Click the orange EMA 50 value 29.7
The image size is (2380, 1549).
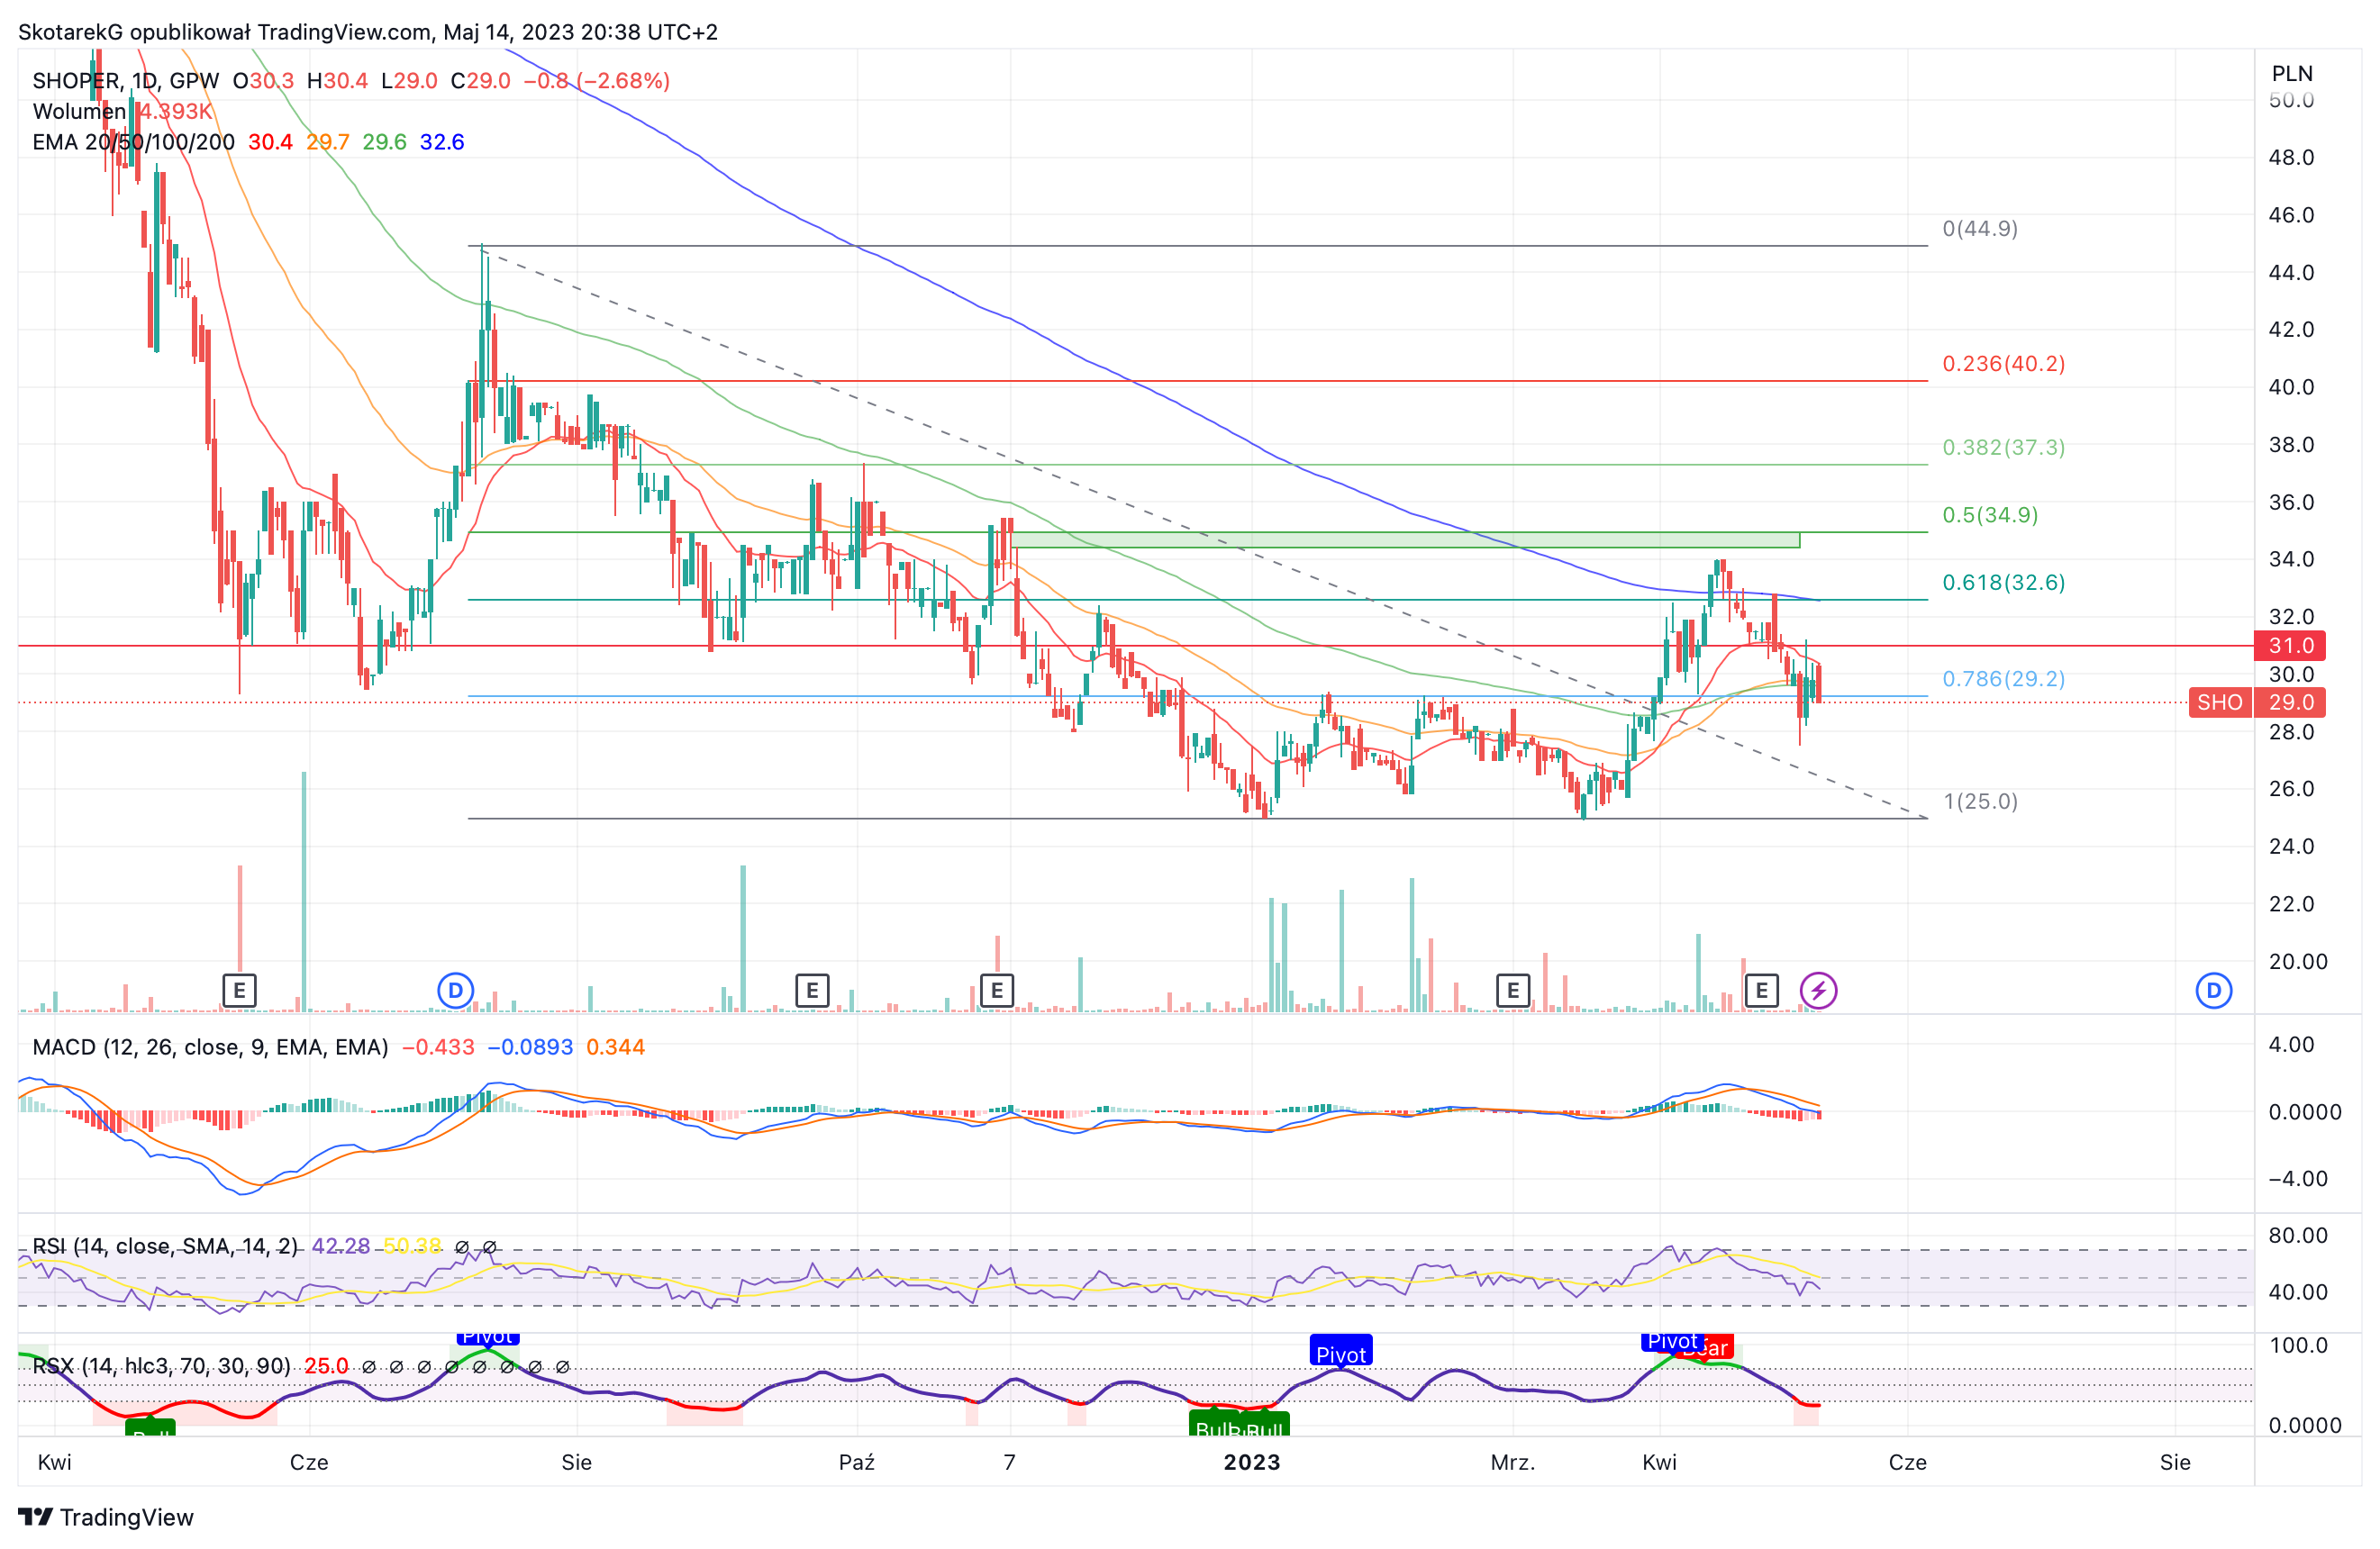[328, 142]
